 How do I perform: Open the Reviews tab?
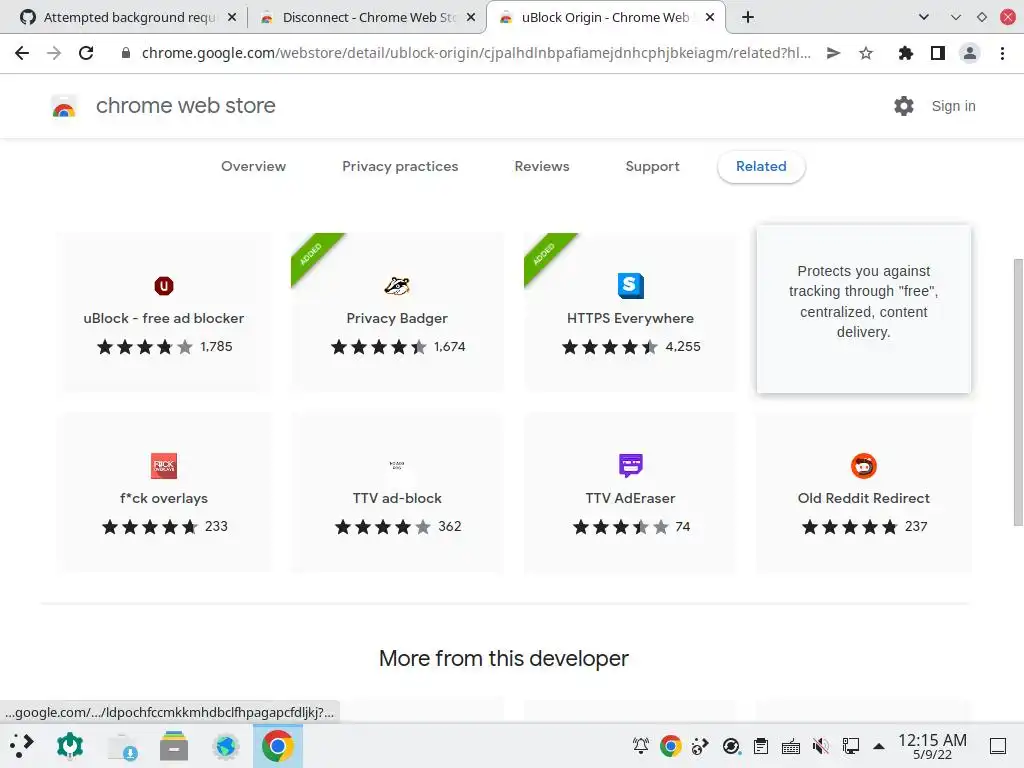click(x=542, y=167)
